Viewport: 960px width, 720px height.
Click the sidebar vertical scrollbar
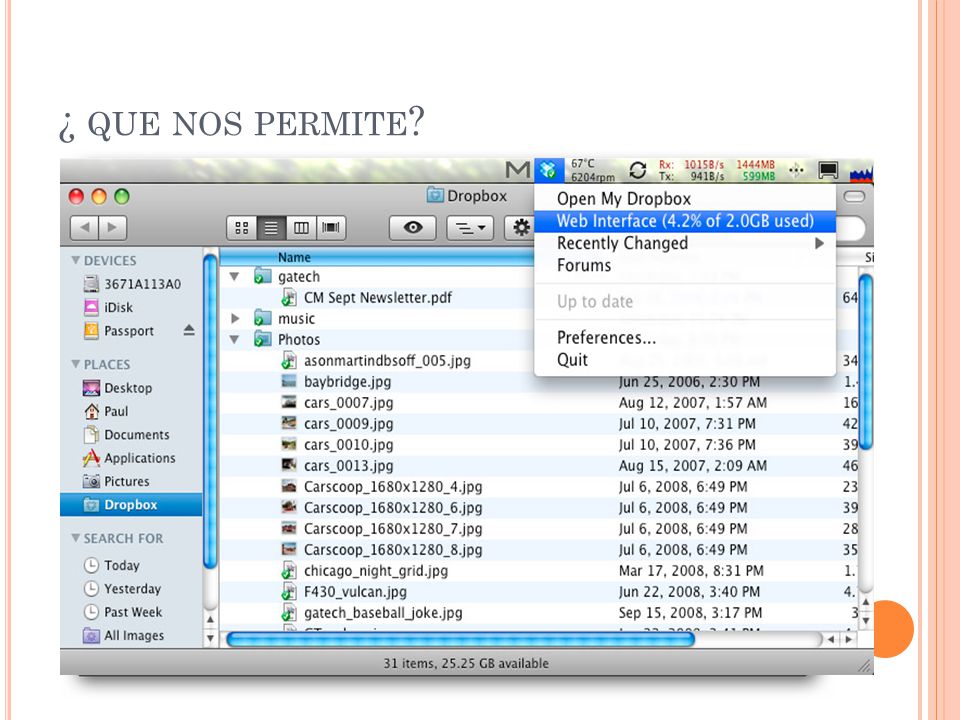[x=210, y=411]
